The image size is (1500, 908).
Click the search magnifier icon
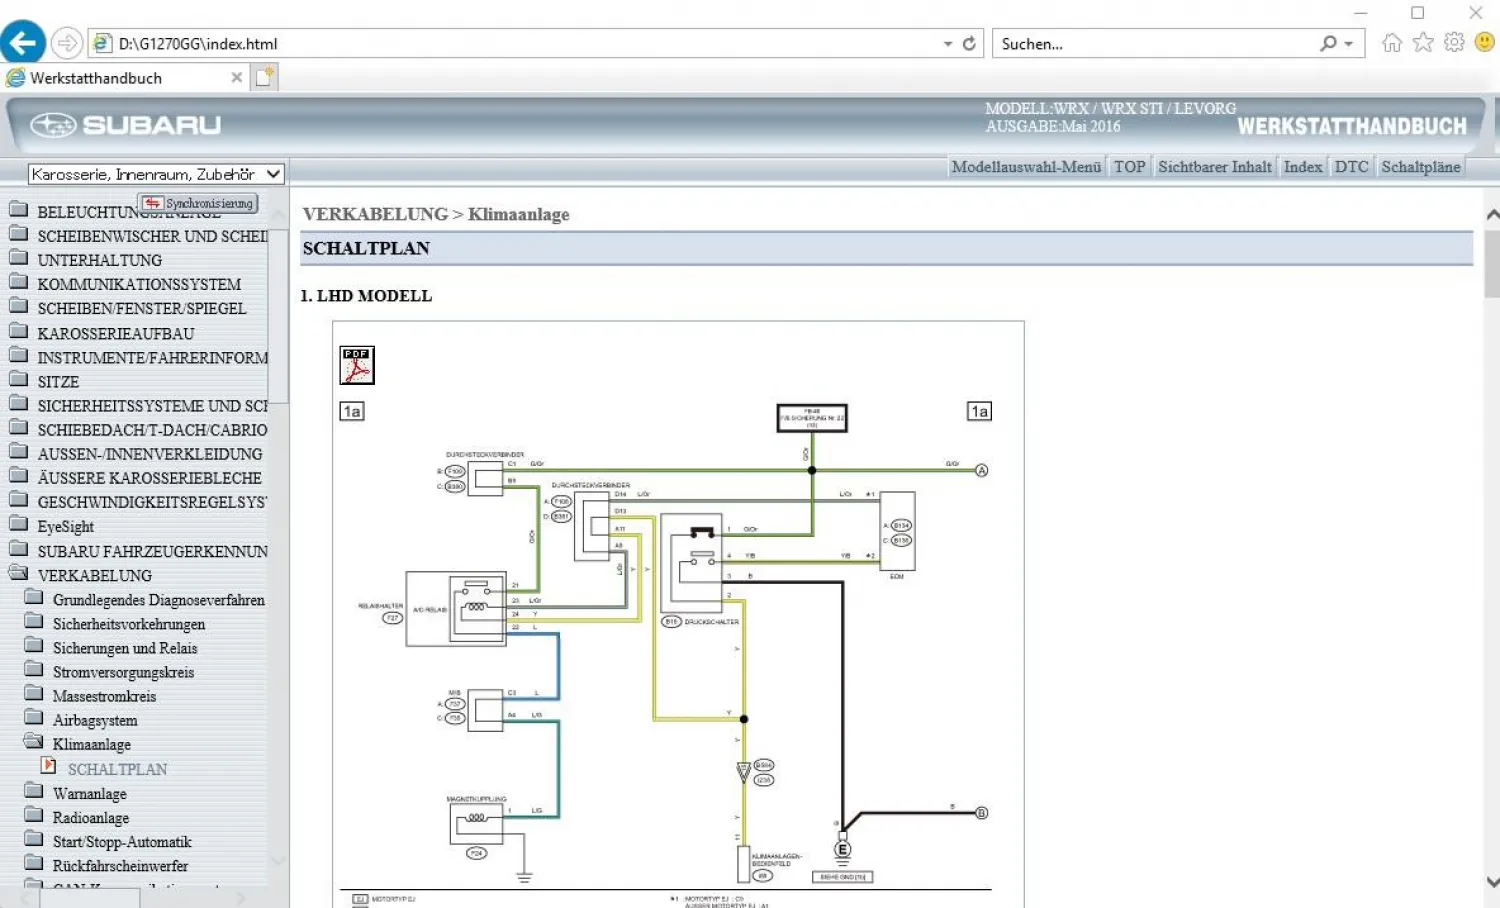[1328, 43]
